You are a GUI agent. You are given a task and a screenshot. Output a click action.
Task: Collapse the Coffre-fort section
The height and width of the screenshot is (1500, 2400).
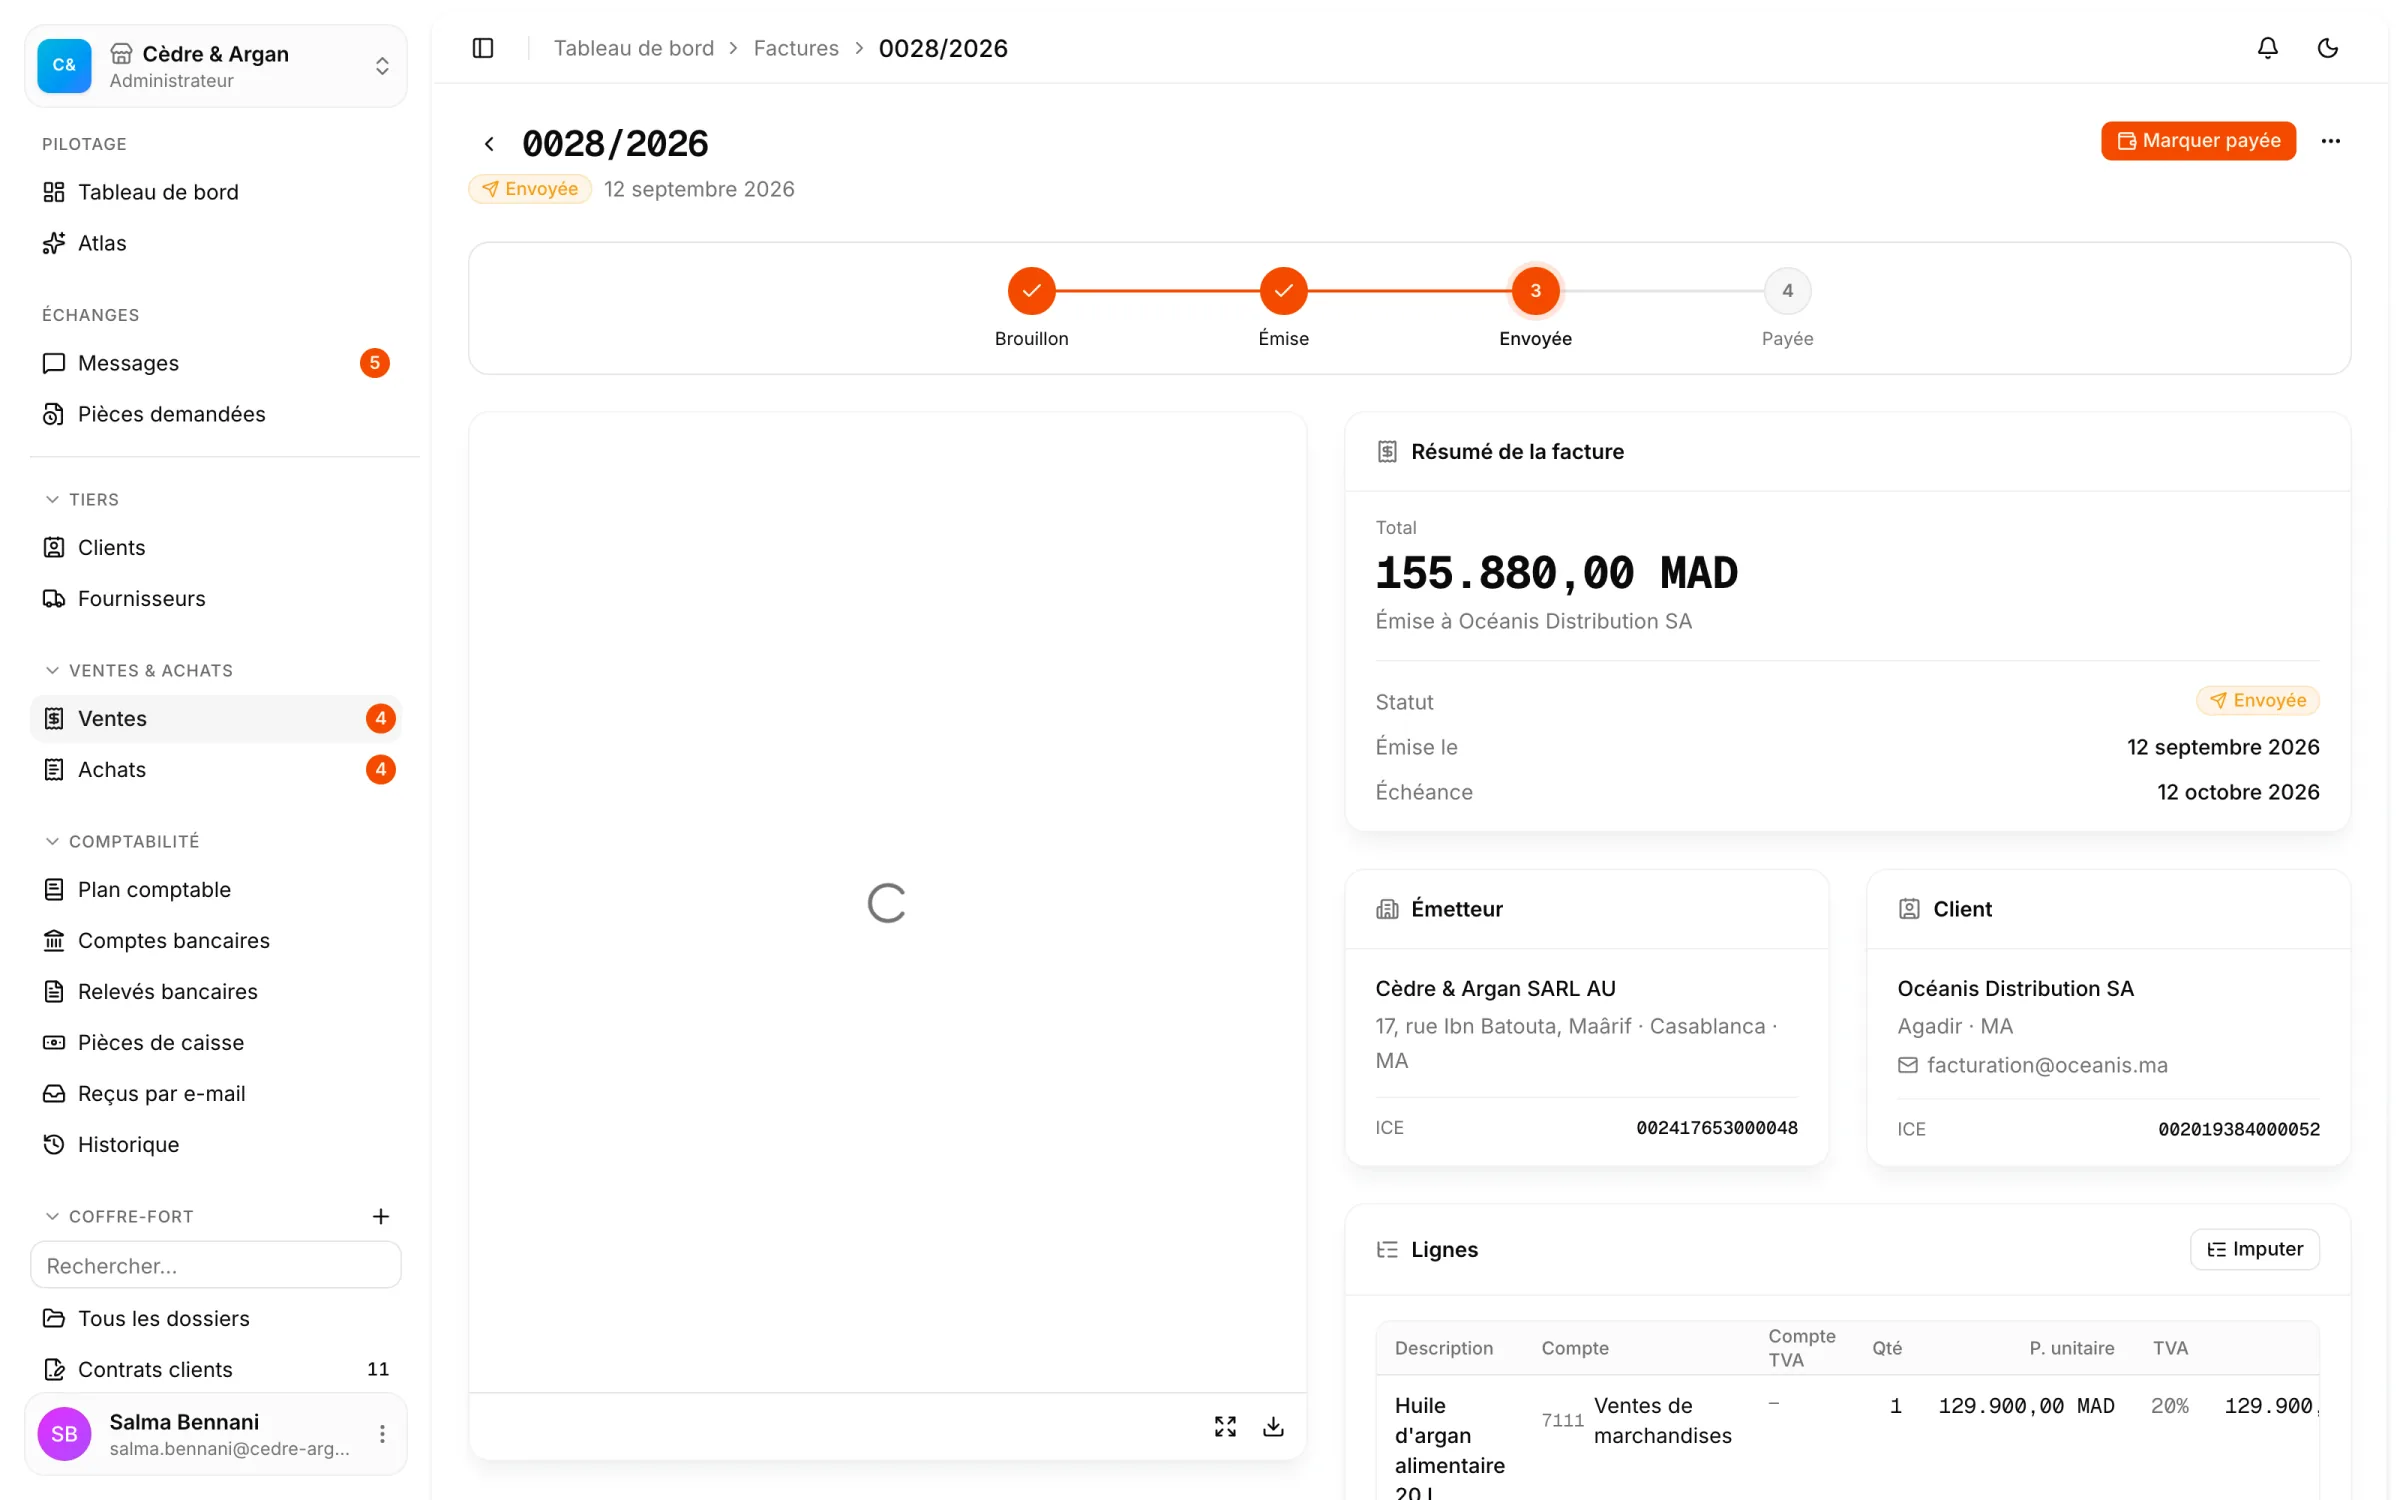click(x=119, y=1216)
